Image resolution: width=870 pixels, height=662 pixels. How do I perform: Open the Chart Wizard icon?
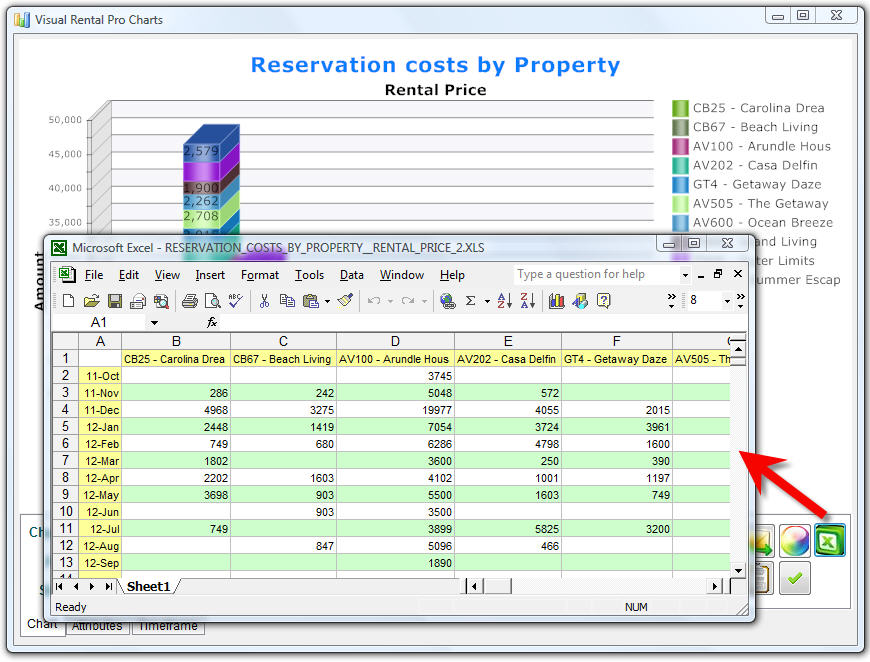[557, 301]
